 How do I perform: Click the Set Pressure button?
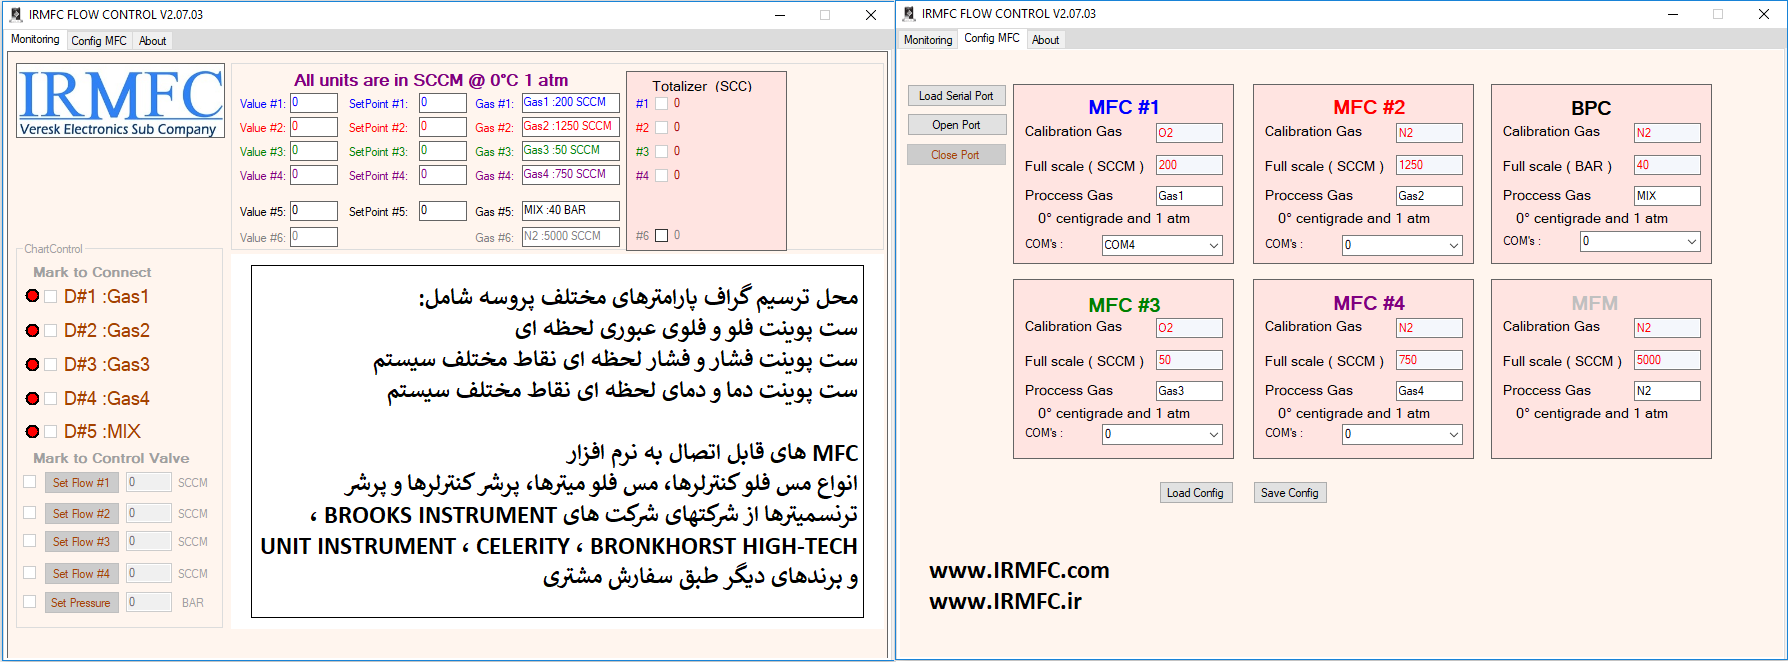tap(81, 602)
